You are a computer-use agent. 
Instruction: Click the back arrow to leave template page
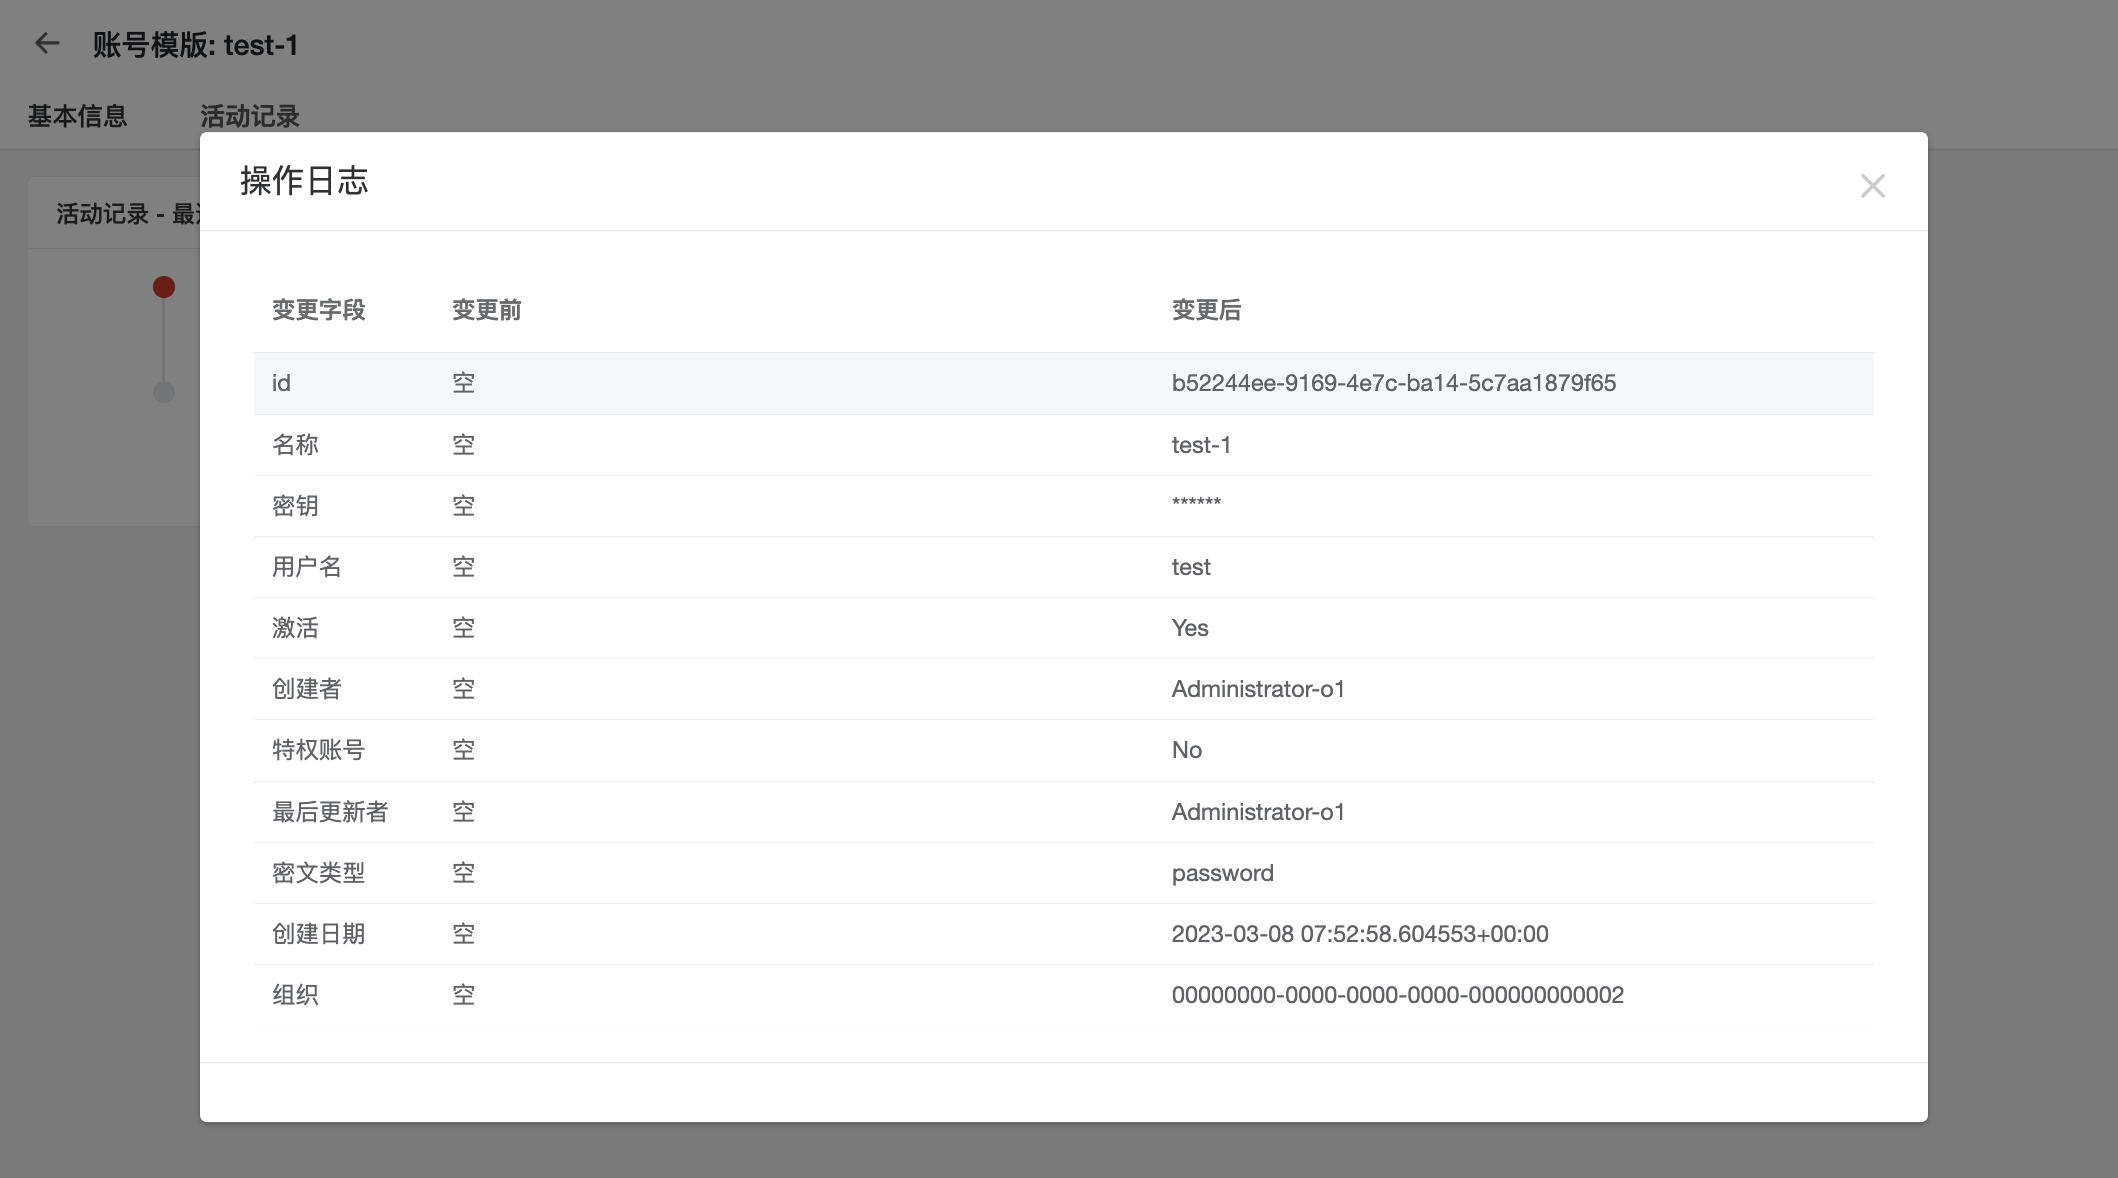click(45, 44)
